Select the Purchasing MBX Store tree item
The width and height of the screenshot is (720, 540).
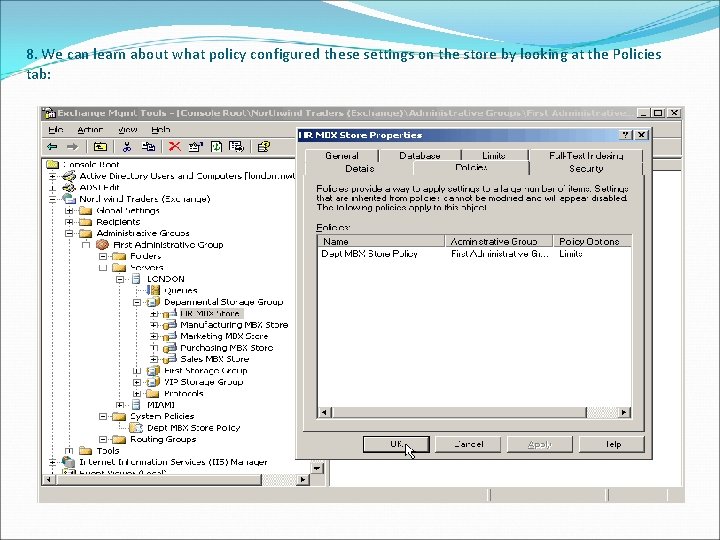click(x=226, y=348)
